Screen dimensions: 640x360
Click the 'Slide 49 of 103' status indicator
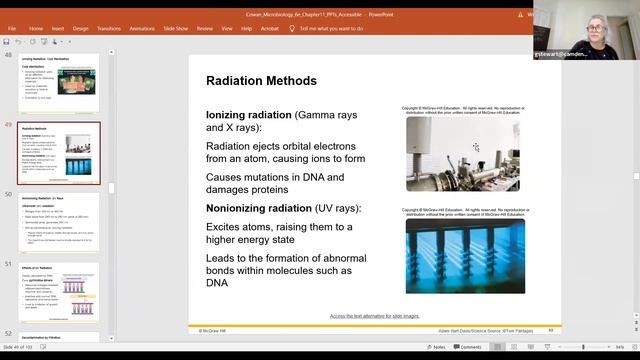(x=18, y=347)
